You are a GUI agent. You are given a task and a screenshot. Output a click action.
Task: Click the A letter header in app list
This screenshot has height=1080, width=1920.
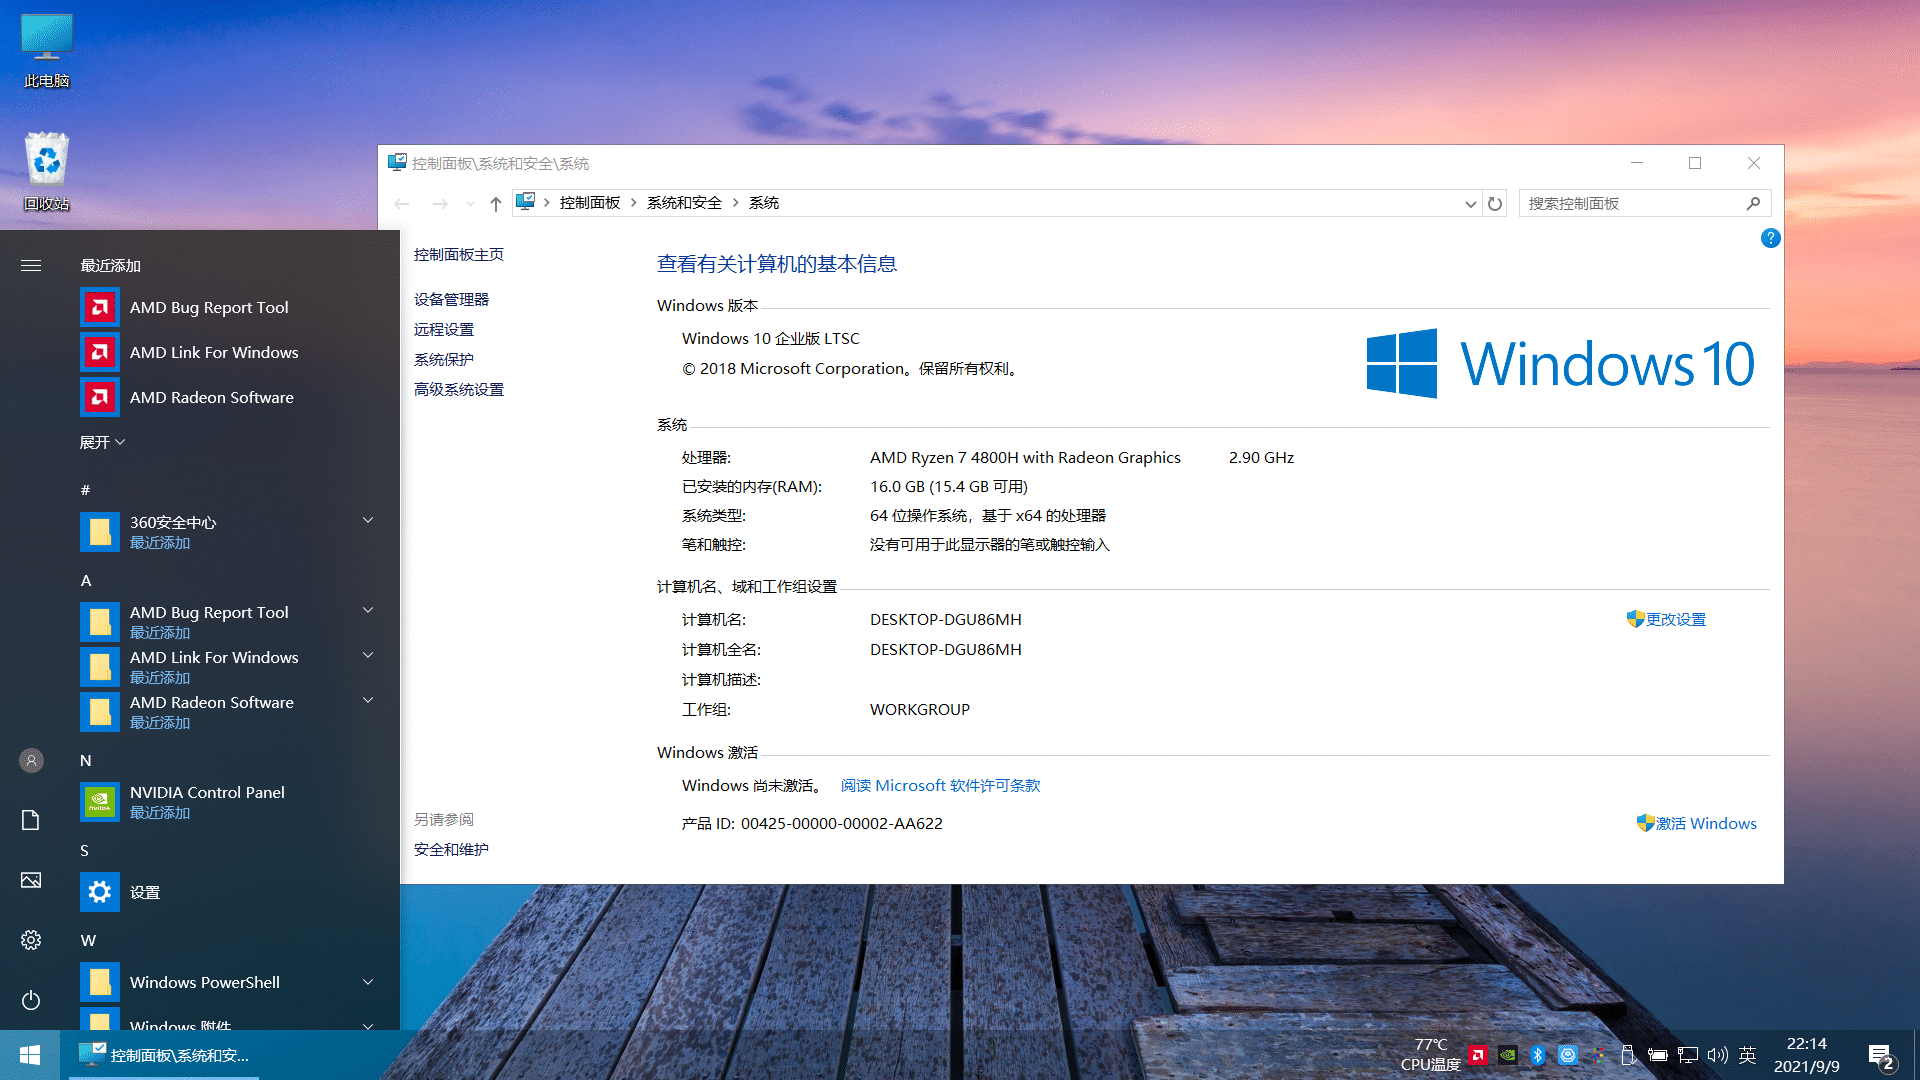click(x=86, y=581)
